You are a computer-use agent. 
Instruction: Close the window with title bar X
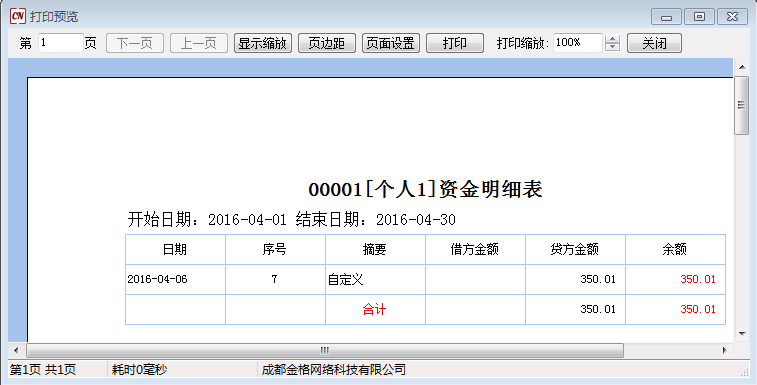click(732, 17)
